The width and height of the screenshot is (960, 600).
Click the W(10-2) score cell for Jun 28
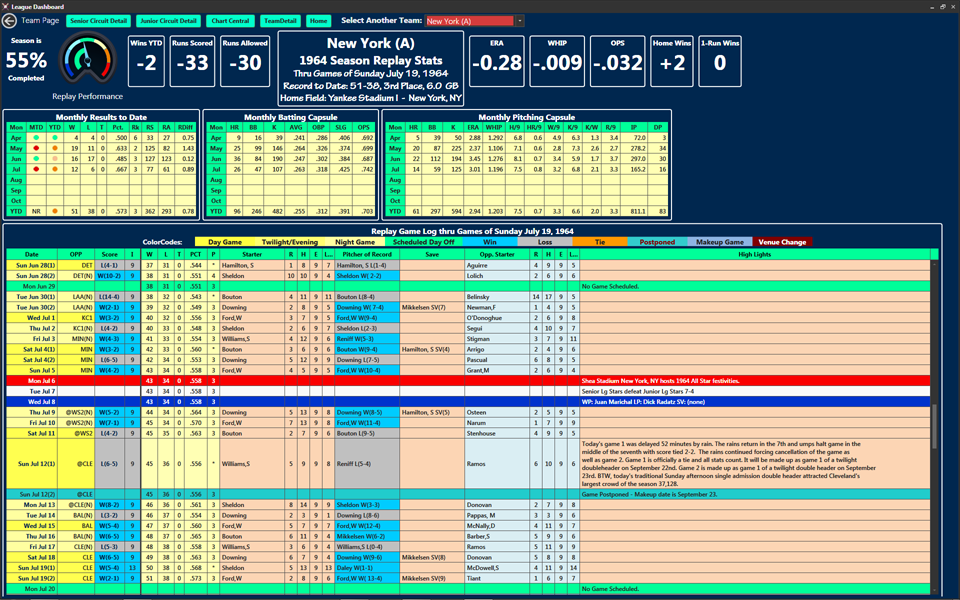point(110,276)
